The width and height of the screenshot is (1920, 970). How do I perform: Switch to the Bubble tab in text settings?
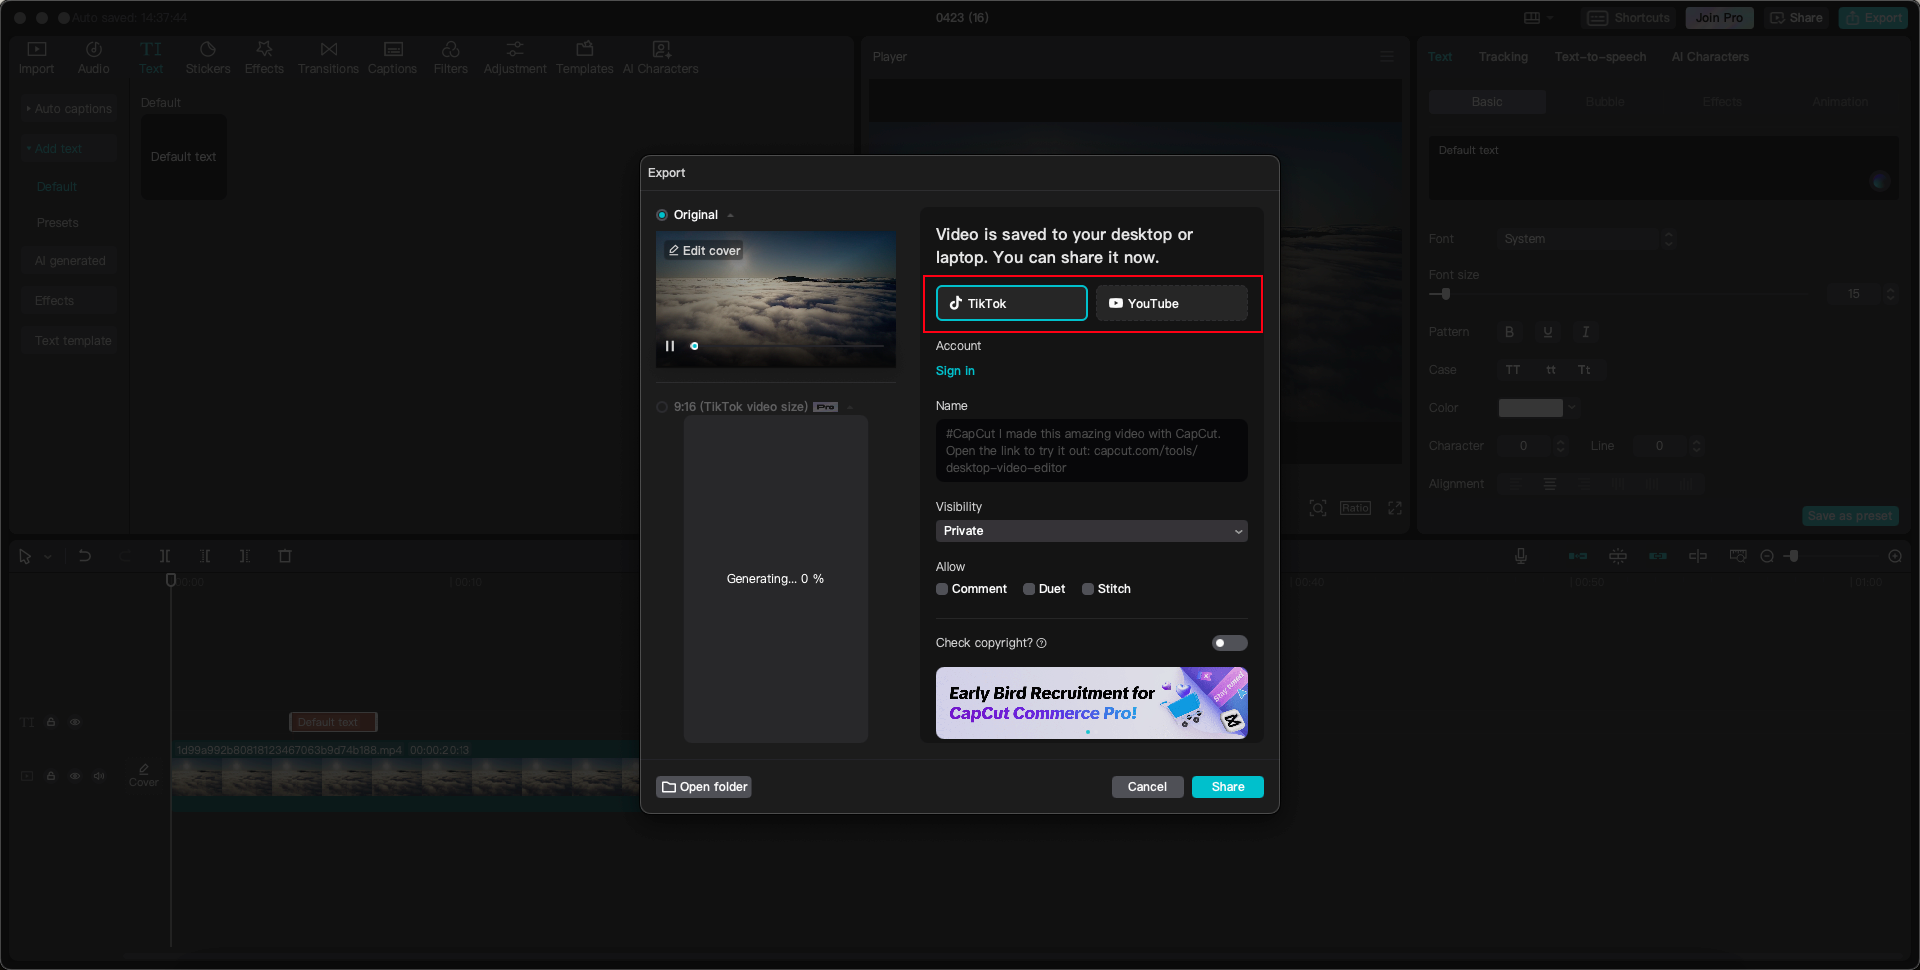(1604, 101)
